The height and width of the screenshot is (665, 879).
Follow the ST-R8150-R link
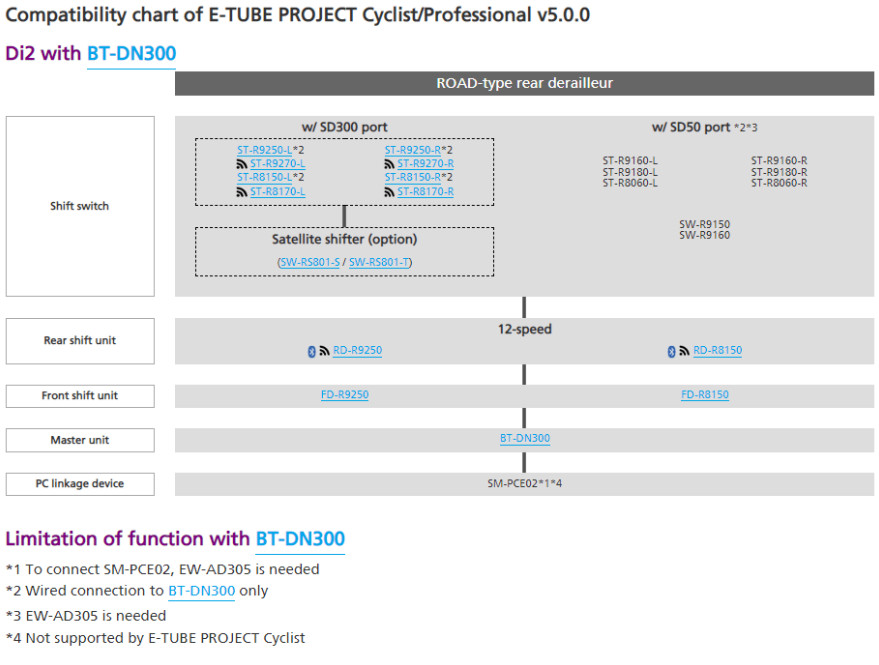click(x=413, y=178)
